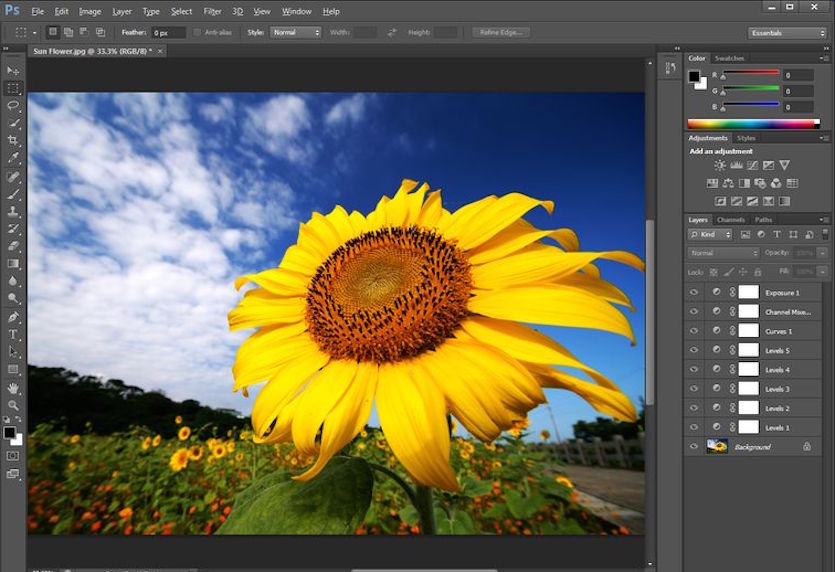The image size is (835, 572).
Task: Click the color spectrum ramp bar
Action: coord(754,124)
